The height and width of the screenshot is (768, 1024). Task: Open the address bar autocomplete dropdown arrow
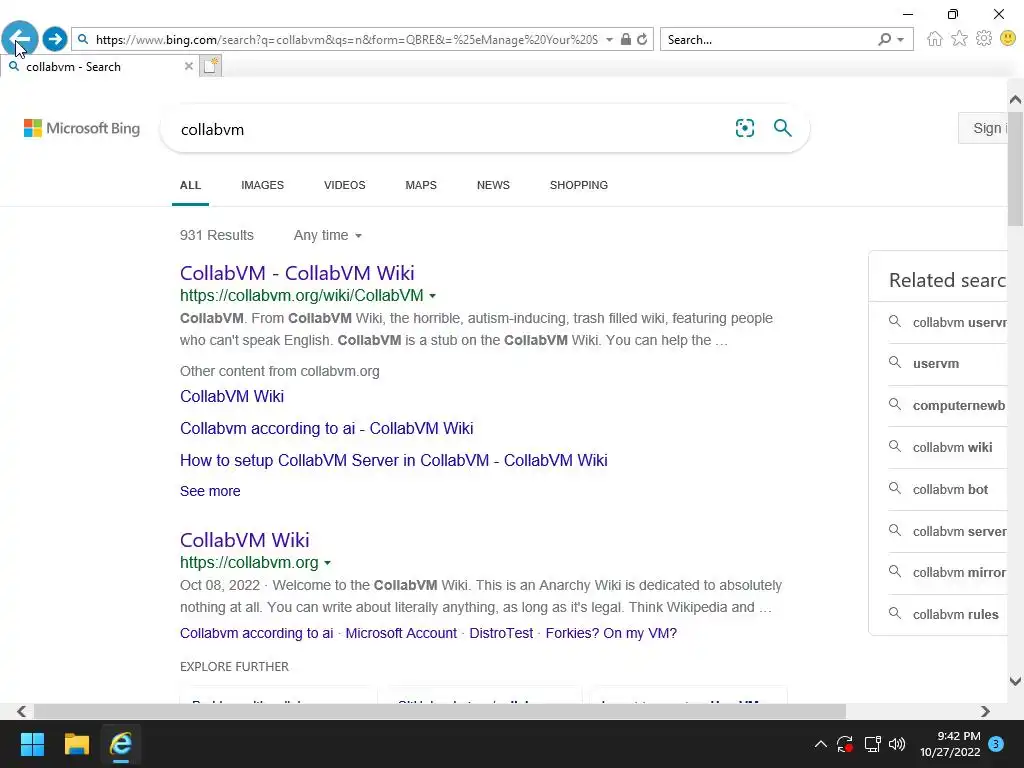pos(609,40)
